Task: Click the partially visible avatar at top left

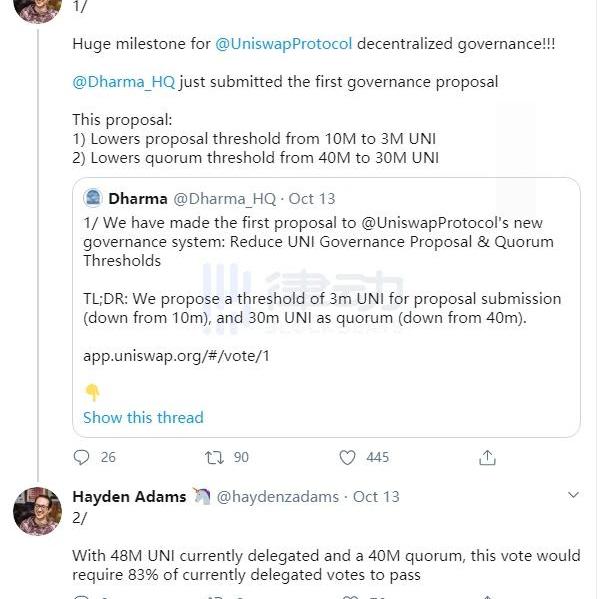Action: point(37,10)
